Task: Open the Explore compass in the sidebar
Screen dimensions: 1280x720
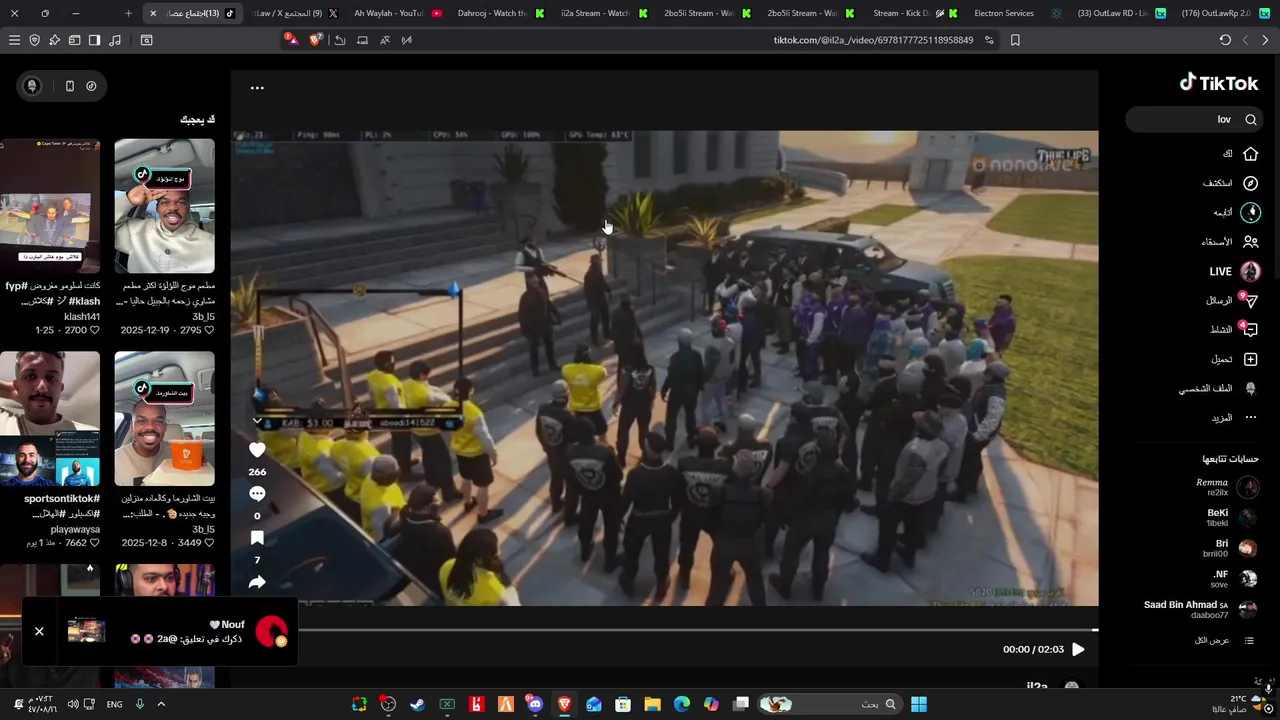Action: 1250,183
